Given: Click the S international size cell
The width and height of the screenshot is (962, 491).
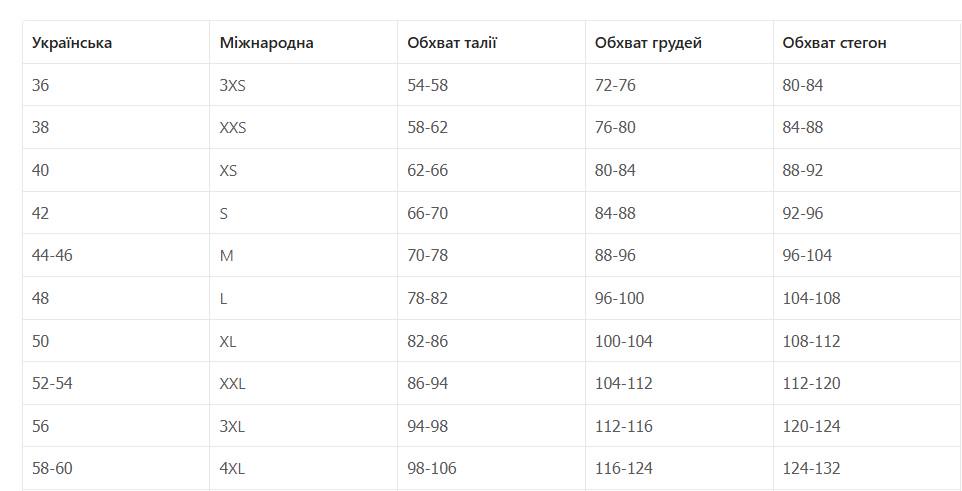Looking at the screenshot, I should [224, 213].
